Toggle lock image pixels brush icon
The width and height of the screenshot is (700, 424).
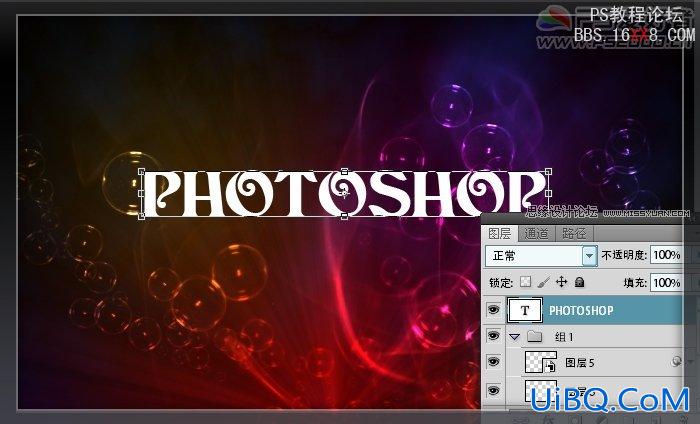pos(543,282)
